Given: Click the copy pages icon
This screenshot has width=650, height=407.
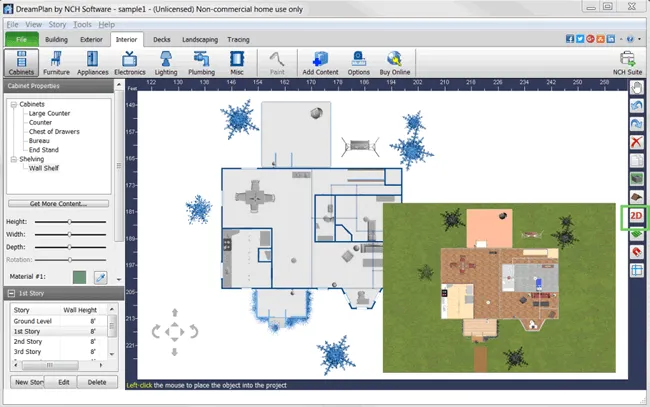Looking at the screenshot, I should (637, 160).
